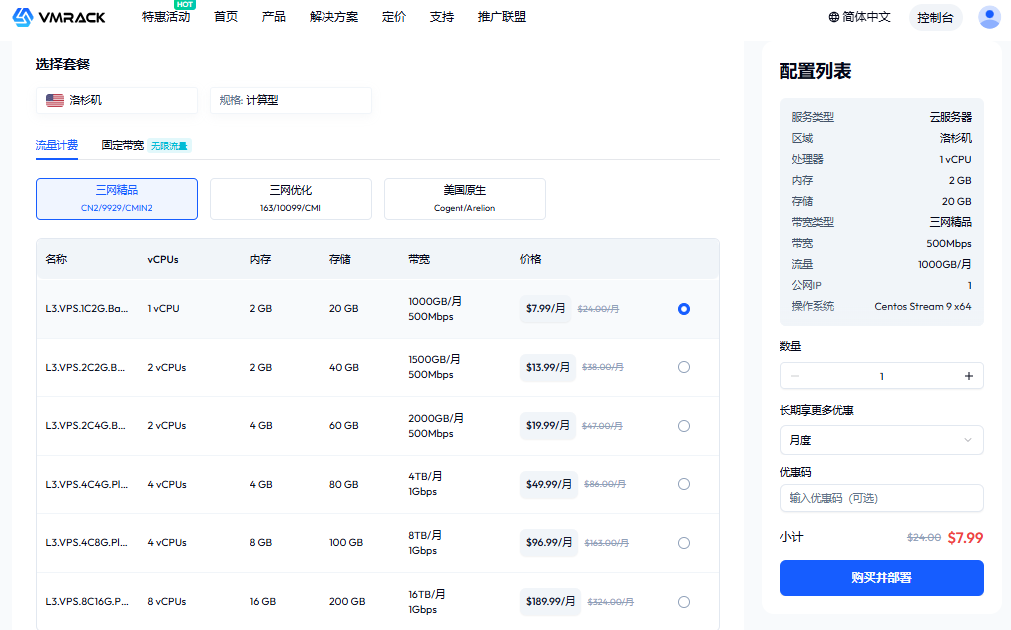
Task: Click the user avatar icon
Action: (989, 16)
